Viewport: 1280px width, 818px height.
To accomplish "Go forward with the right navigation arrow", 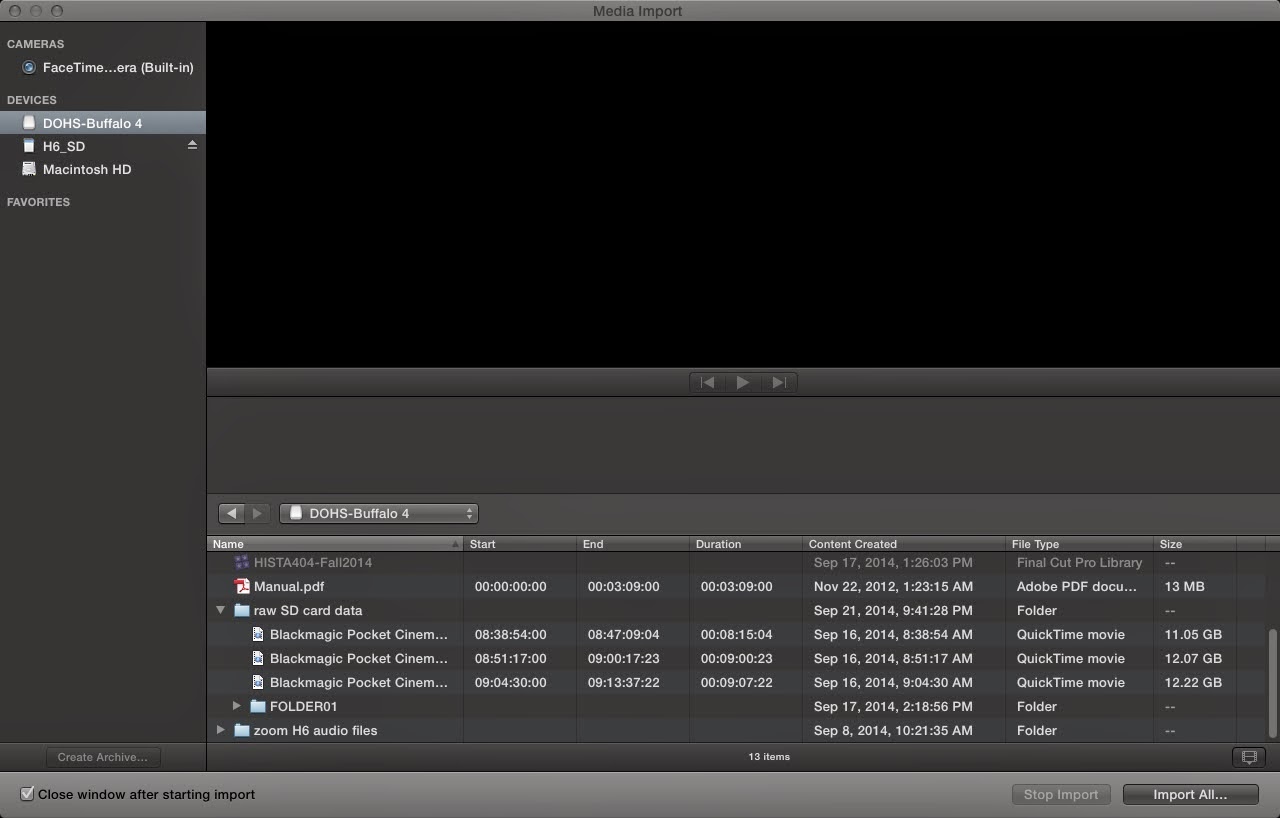I will point(258,513).
